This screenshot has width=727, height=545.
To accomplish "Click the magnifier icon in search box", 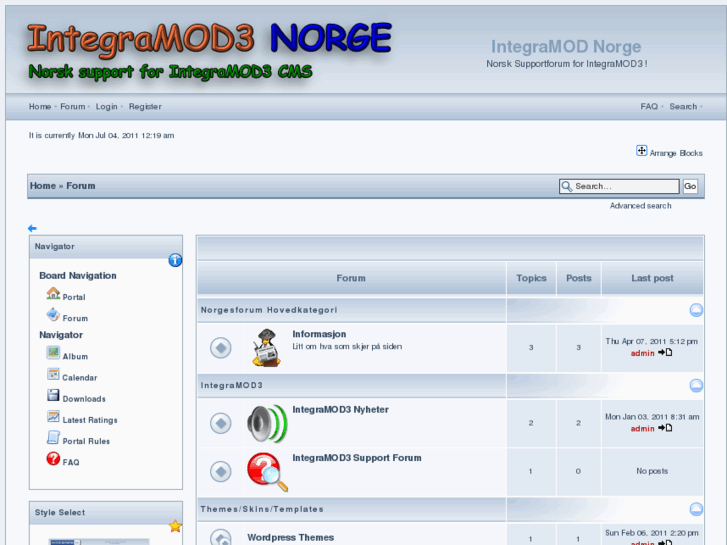I will 567,186.
